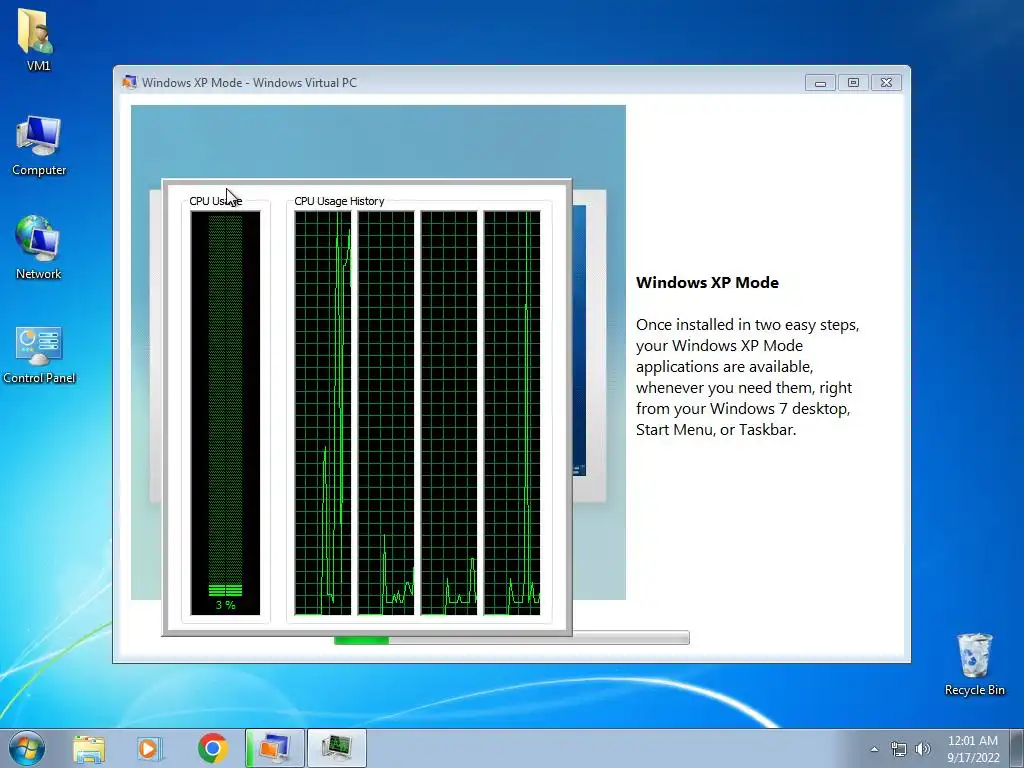
Task: Launch Windows Explorer from the taskbar
Action: pyautogui.click(x=89, y=748)
